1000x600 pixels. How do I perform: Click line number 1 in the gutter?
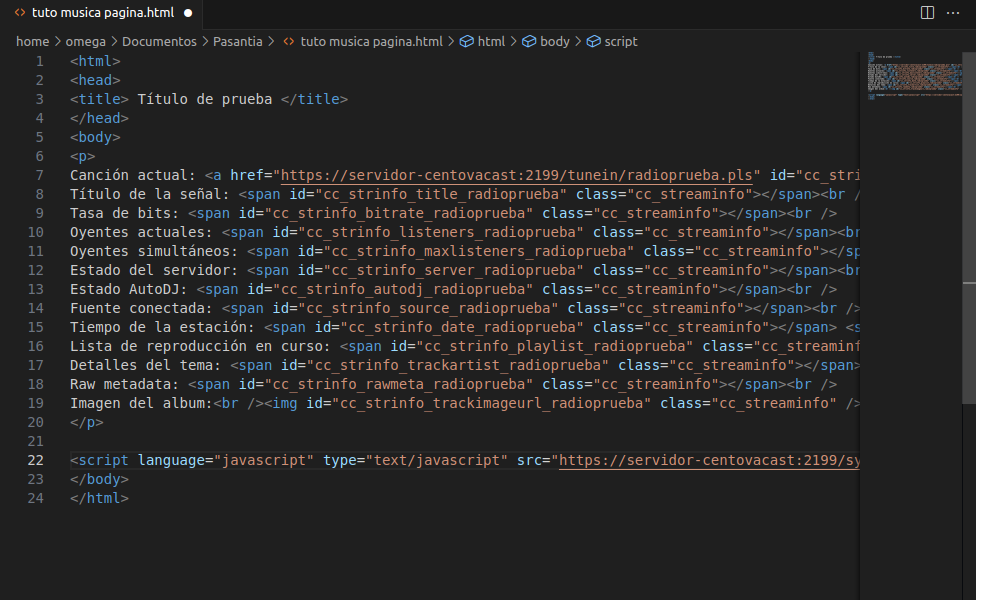[x=40, y=61]
